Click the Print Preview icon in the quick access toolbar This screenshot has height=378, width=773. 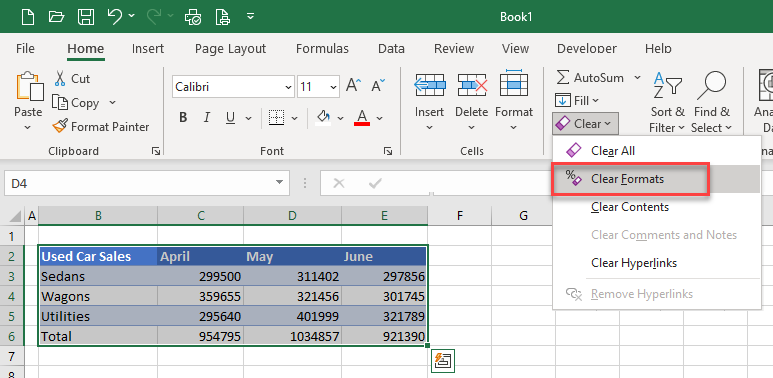pos(193,17)
